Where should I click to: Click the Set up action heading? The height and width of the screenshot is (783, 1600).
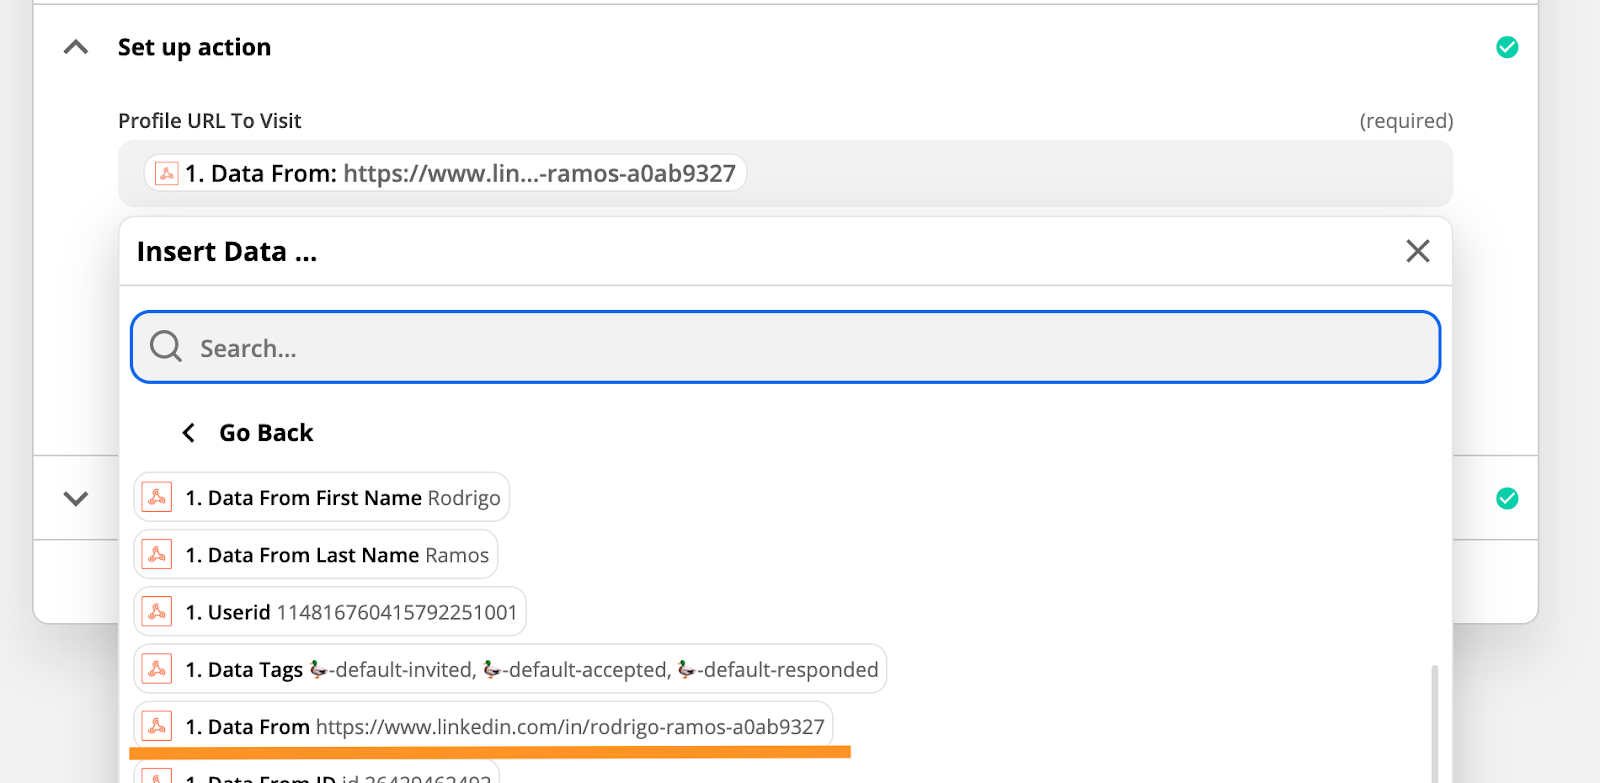click(x=194, y=47)
